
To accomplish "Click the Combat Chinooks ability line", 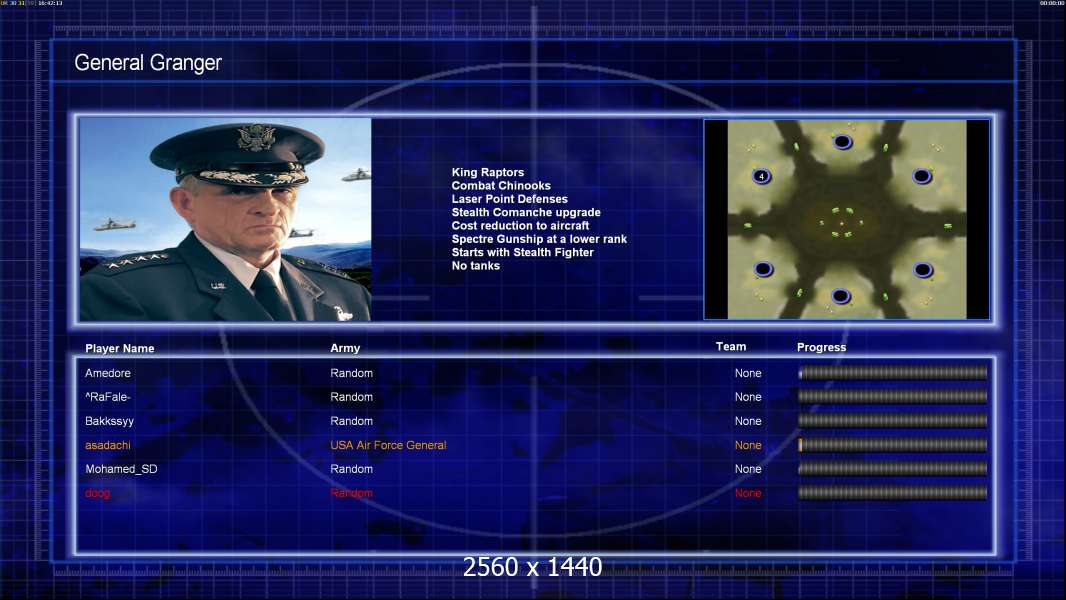I will pyautogui.click(x=501, y=186).
